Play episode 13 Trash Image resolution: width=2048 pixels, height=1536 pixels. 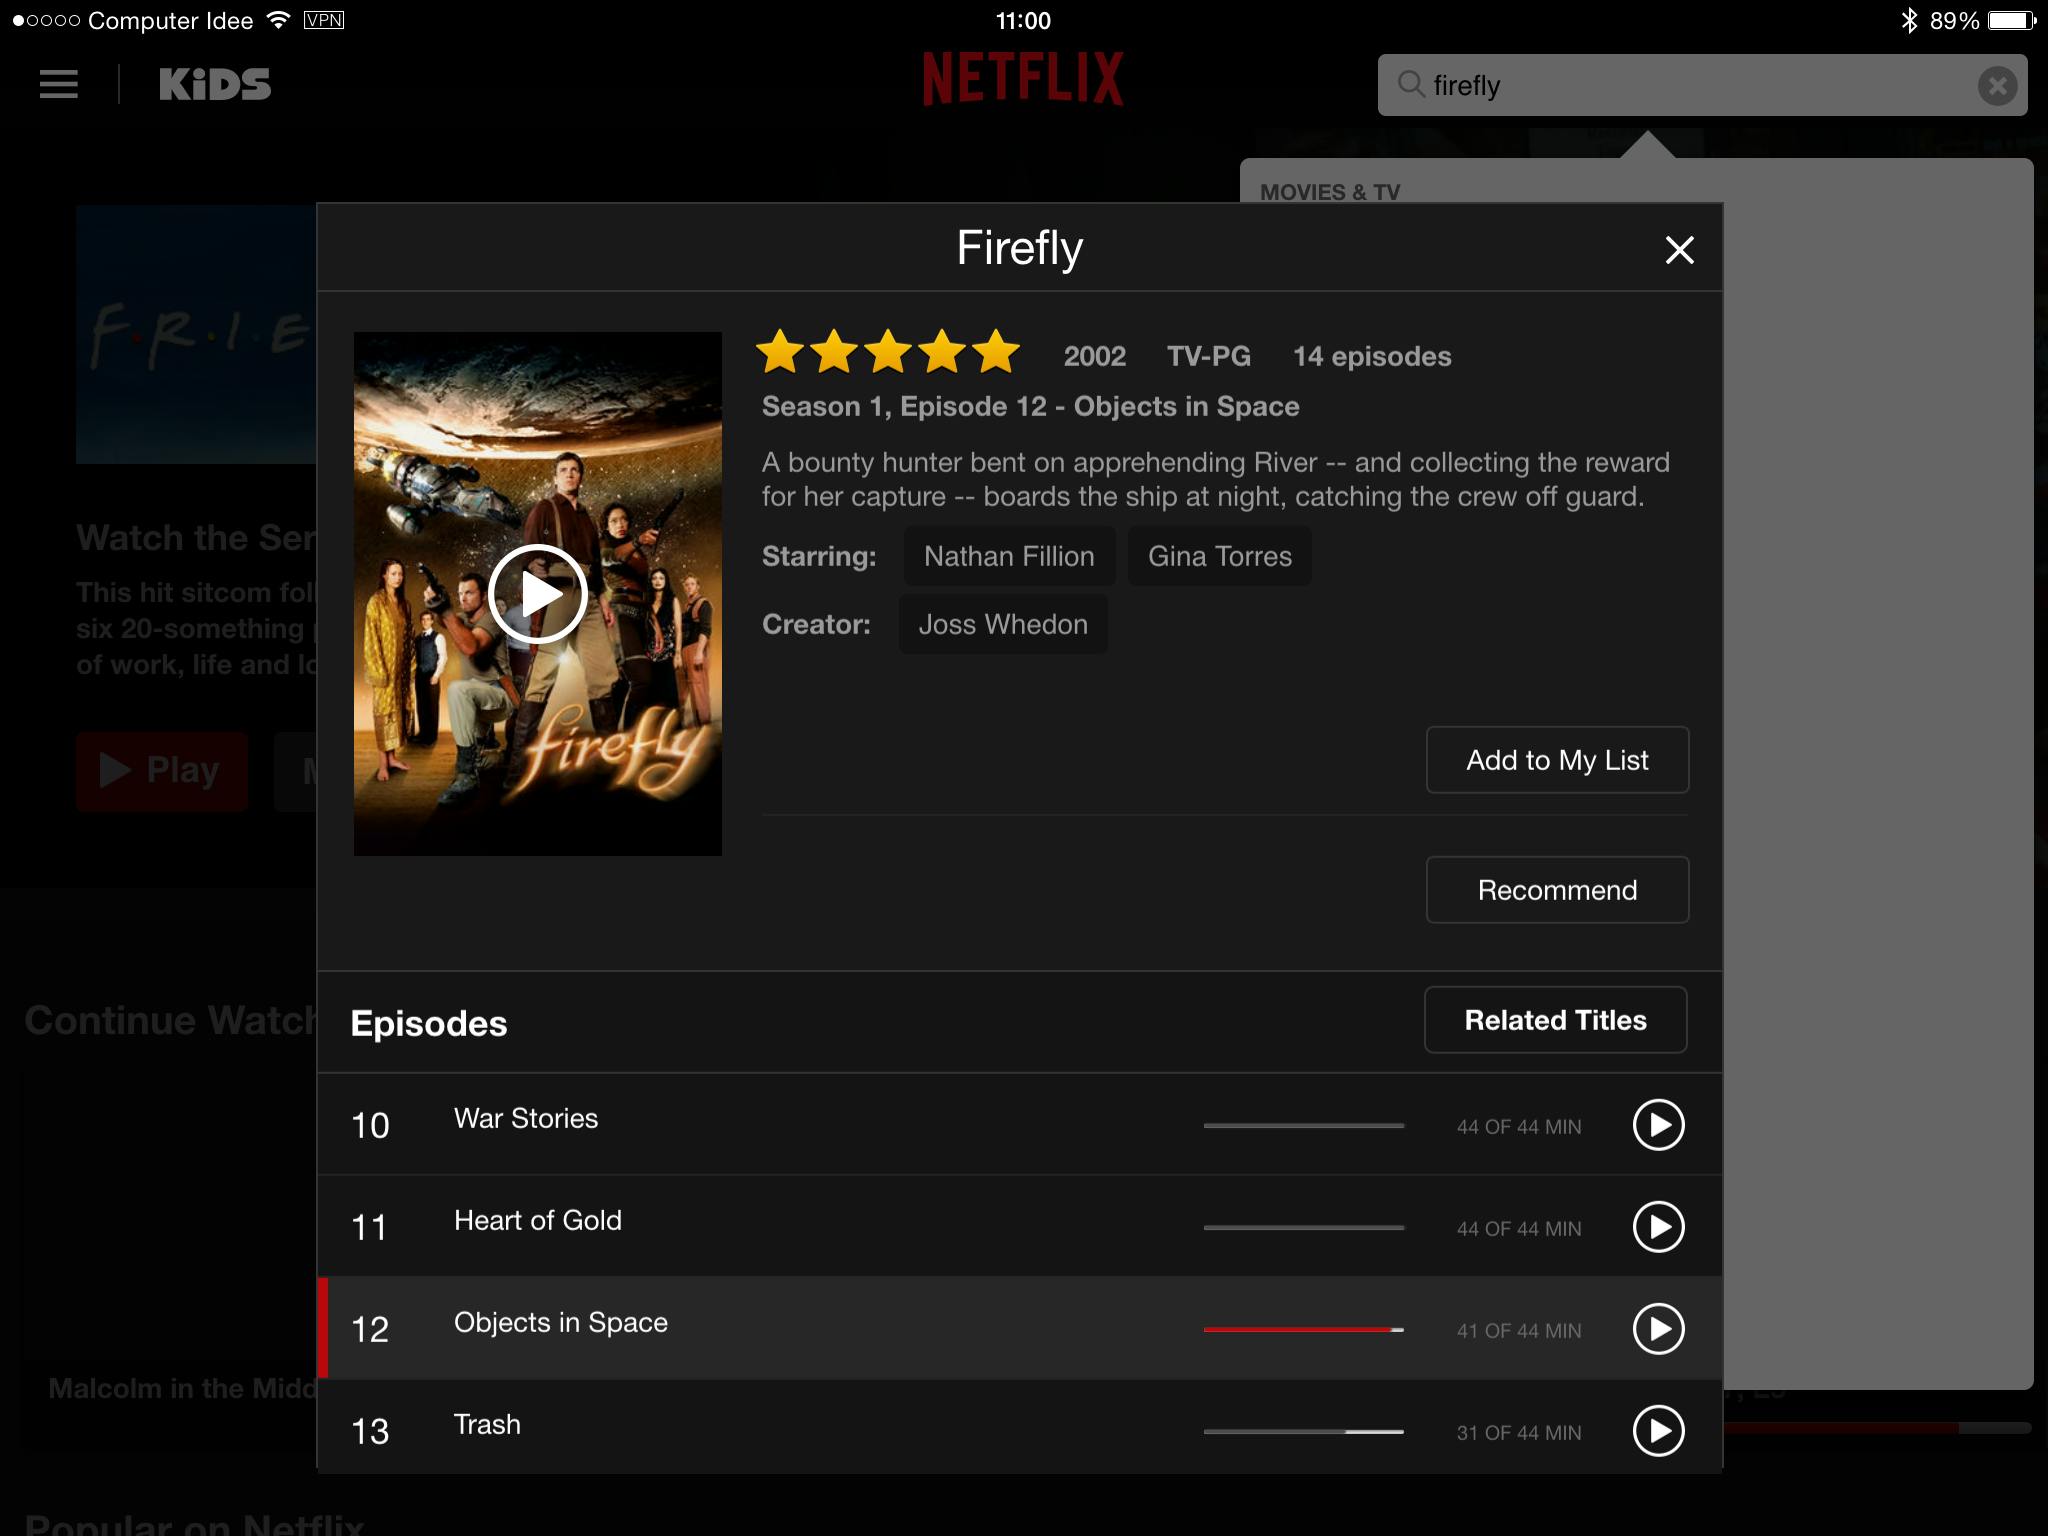click(x=1658, y=1431)
